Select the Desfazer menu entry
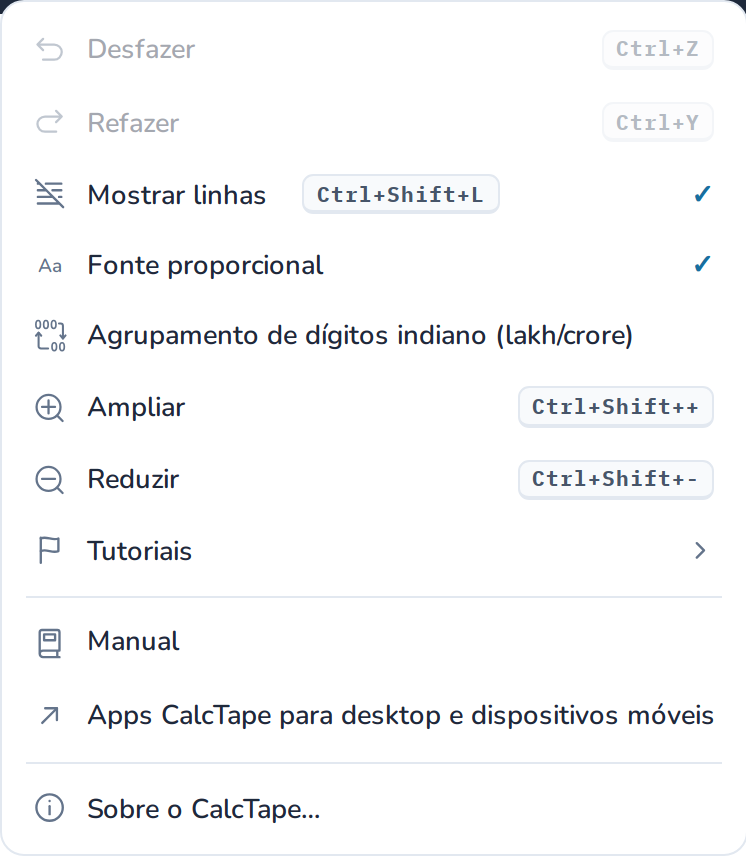 coord(373,49)
